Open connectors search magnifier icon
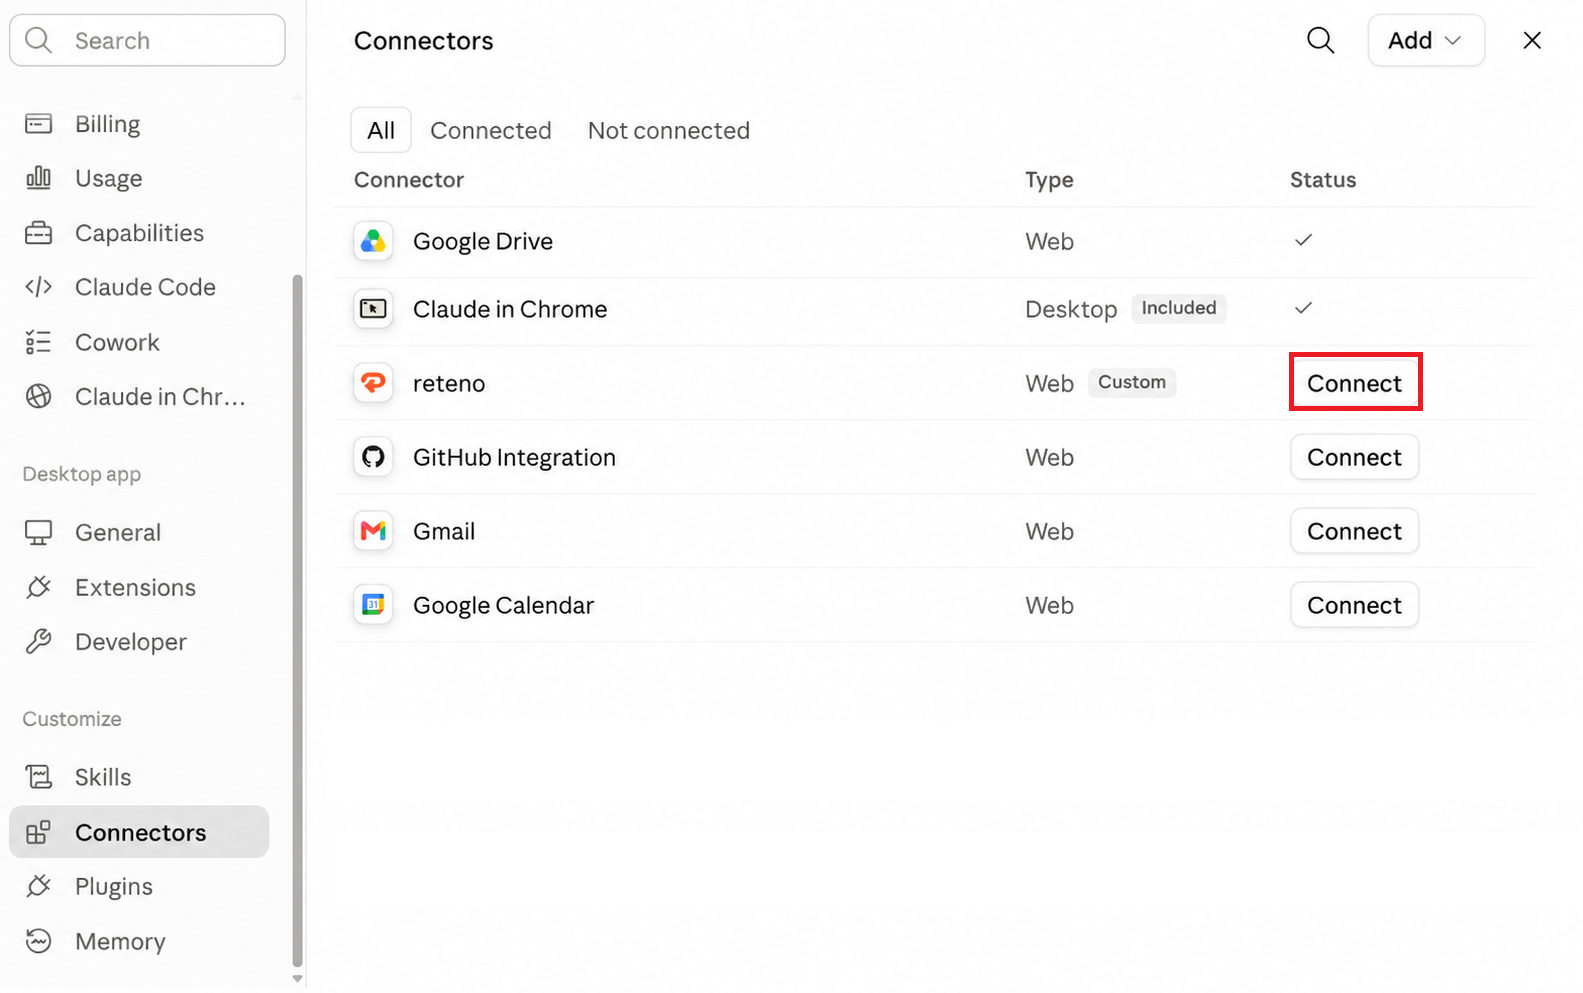The width and height of the screenshot is (1583, 993). pos(1321,40)
